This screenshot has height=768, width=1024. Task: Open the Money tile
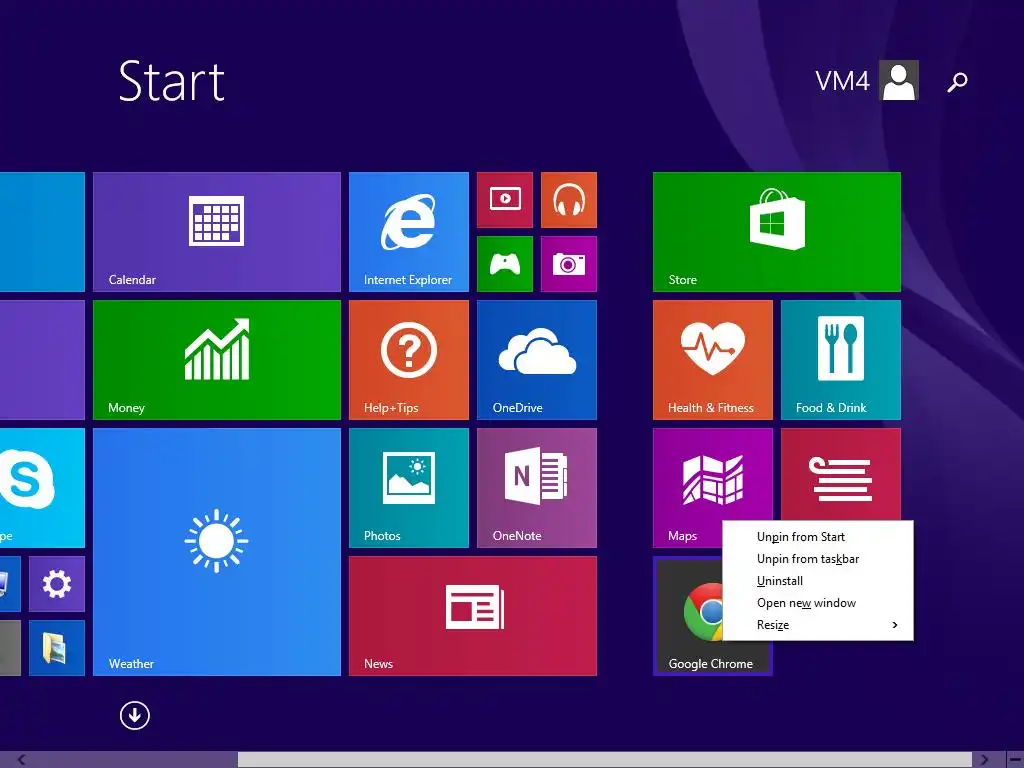217,360
